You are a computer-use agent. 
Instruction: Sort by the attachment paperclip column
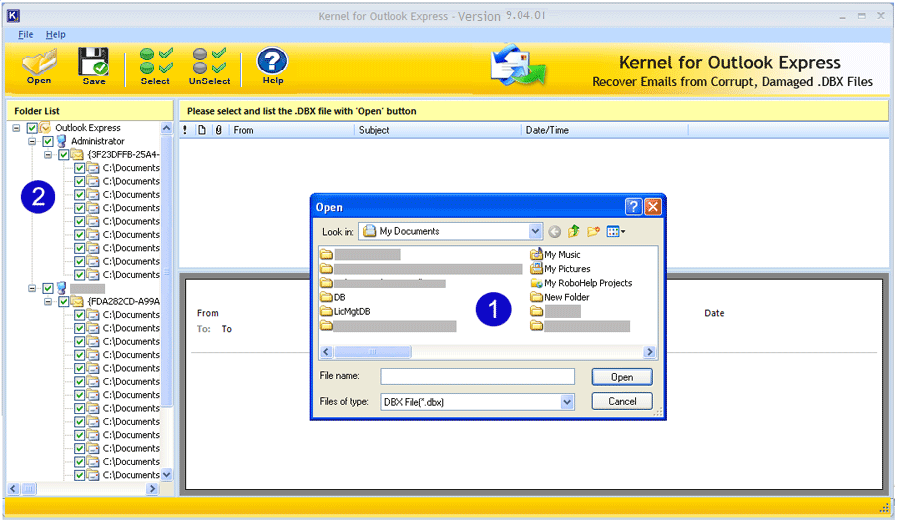coord(218,130)
